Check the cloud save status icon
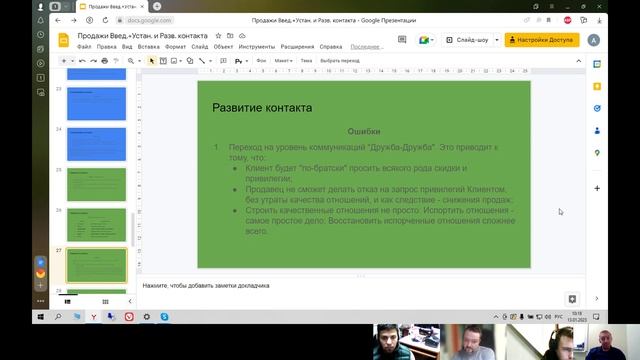Screen dimensions: 640x360 [x=242, y=36]
